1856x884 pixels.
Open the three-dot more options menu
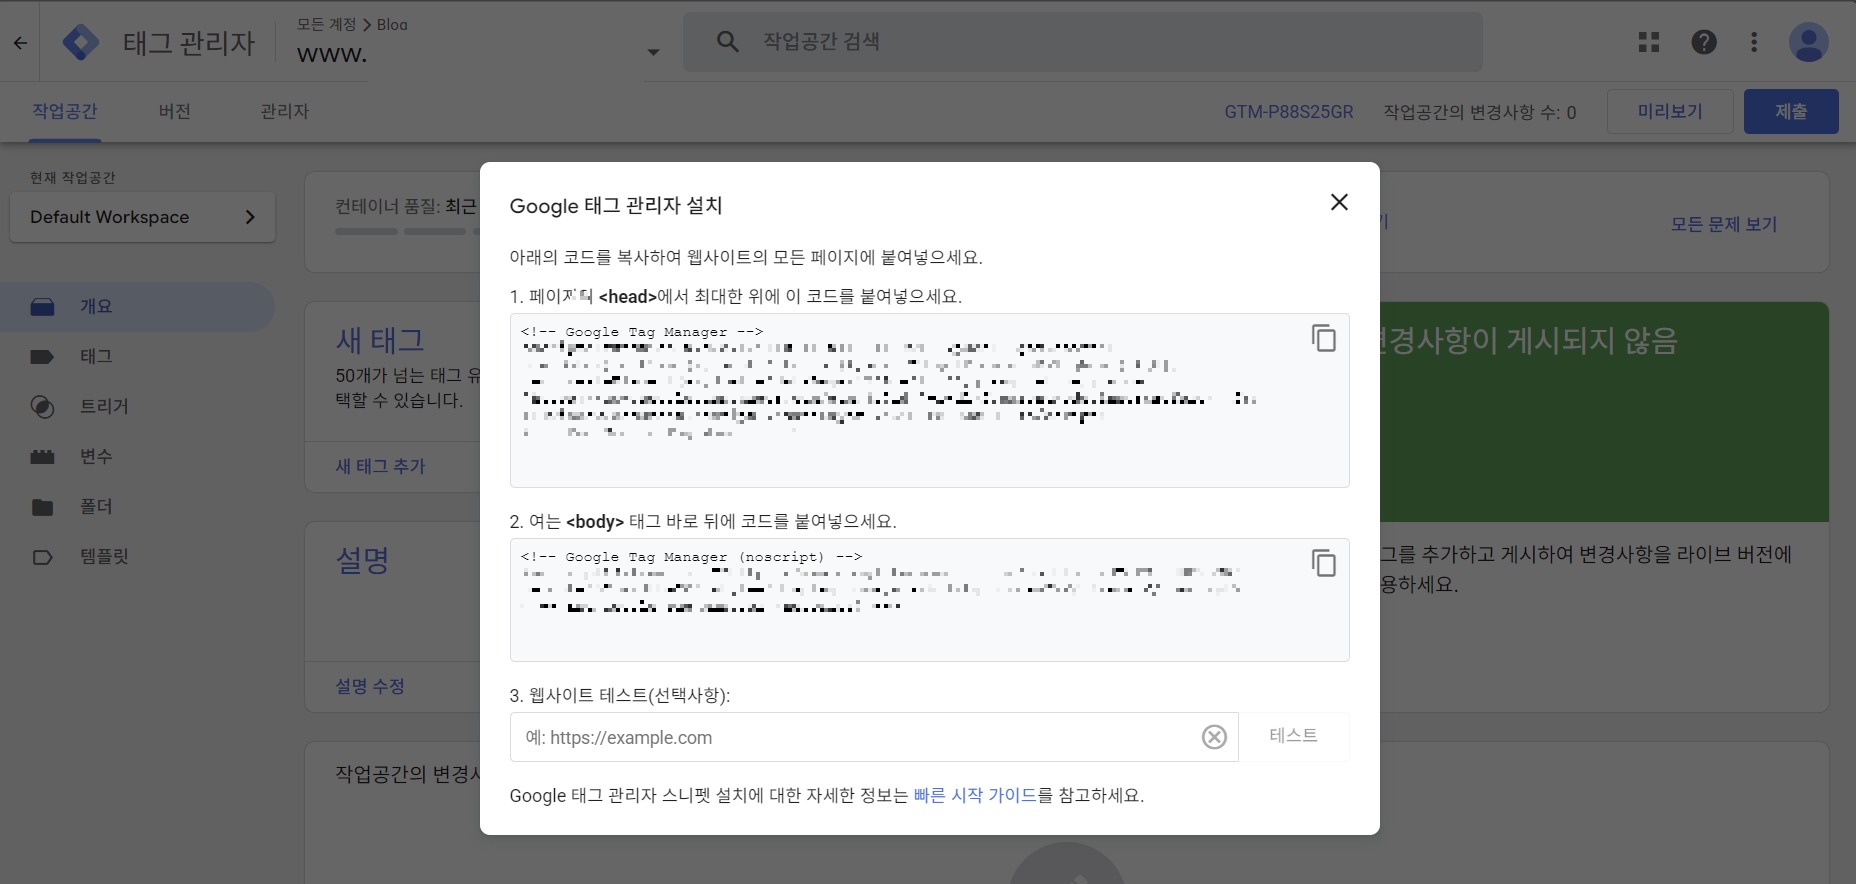coord(1754,42)
